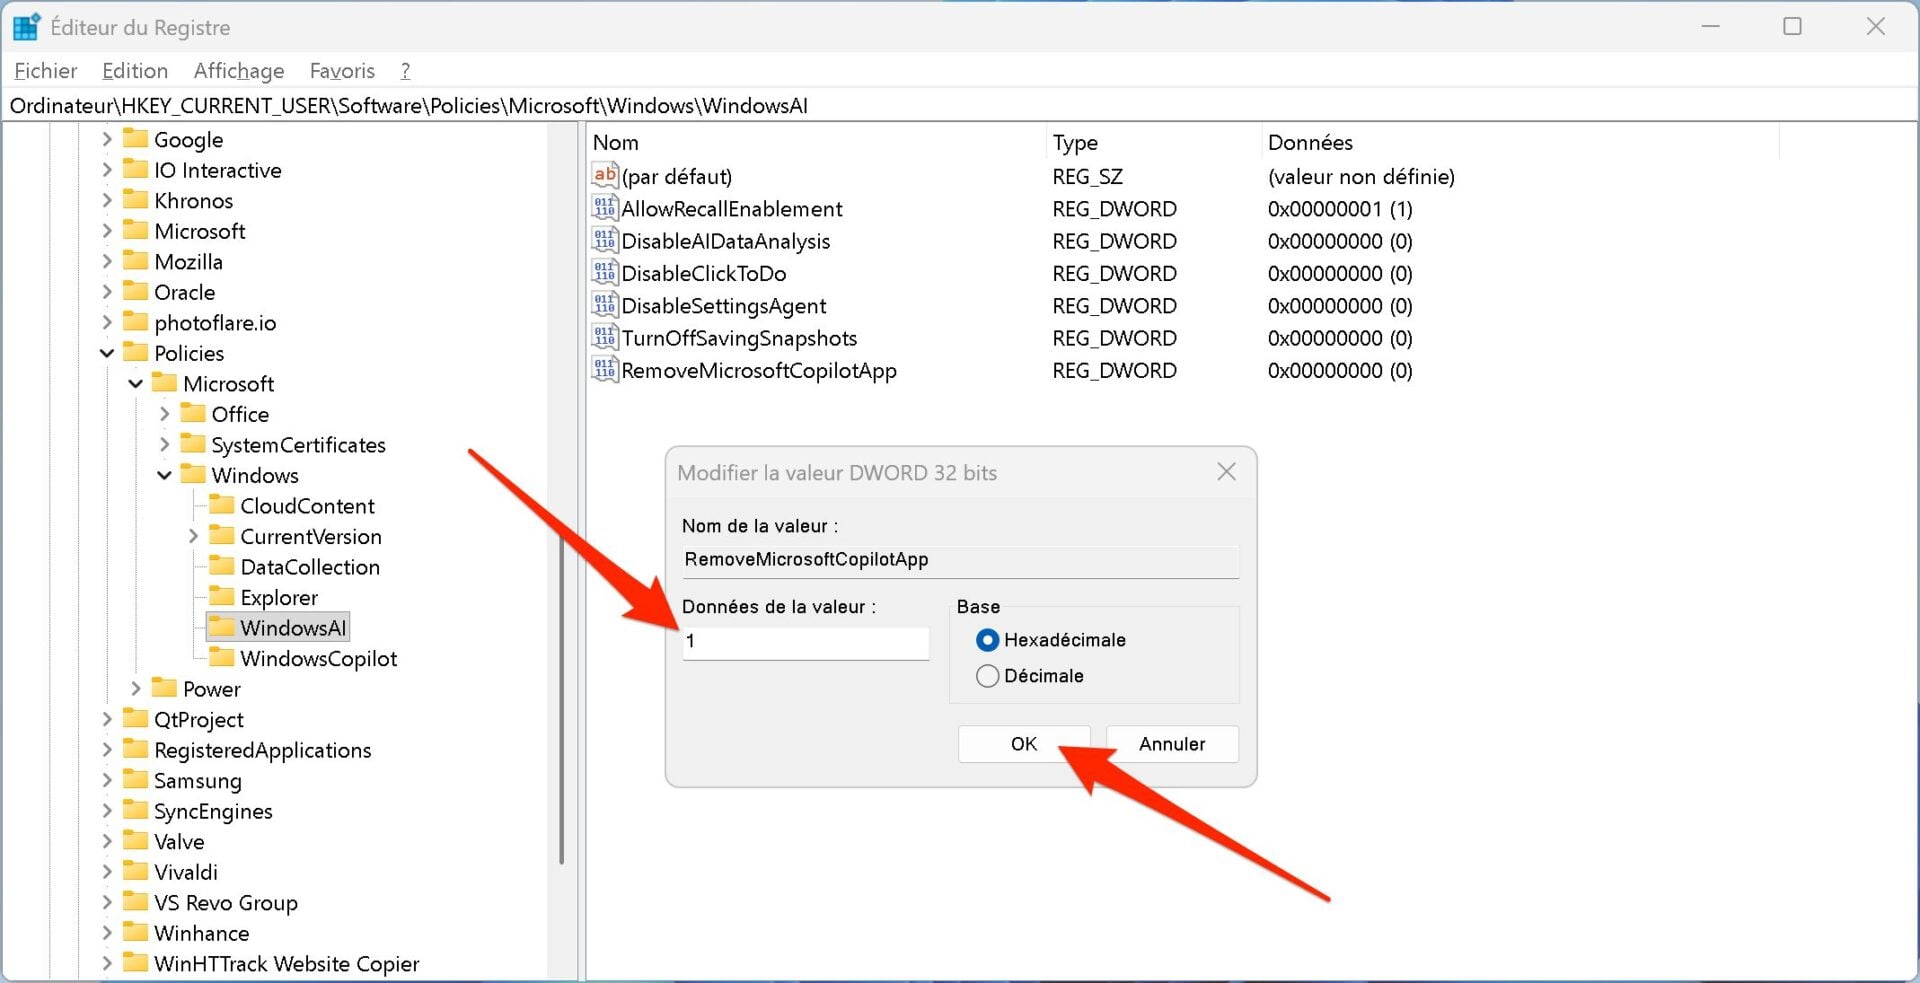
Task: Click the DataCollection folder icon
Action: point(222,565)
